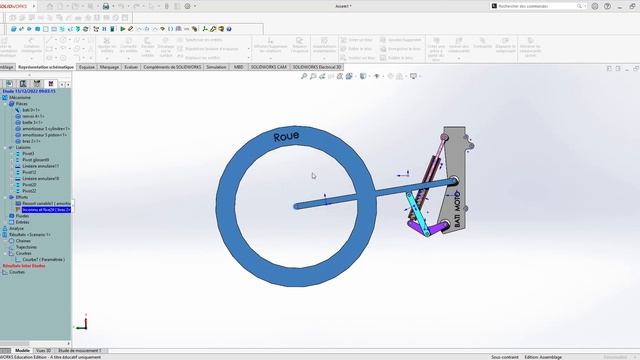Open third manager panel tab icon
Viewport: 640px width, 360px height.
(37, 84)
